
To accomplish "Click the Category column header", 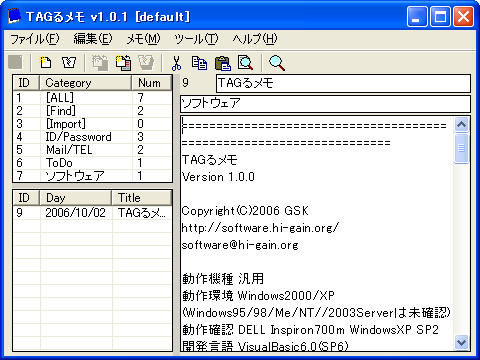I will click(85, 83).
